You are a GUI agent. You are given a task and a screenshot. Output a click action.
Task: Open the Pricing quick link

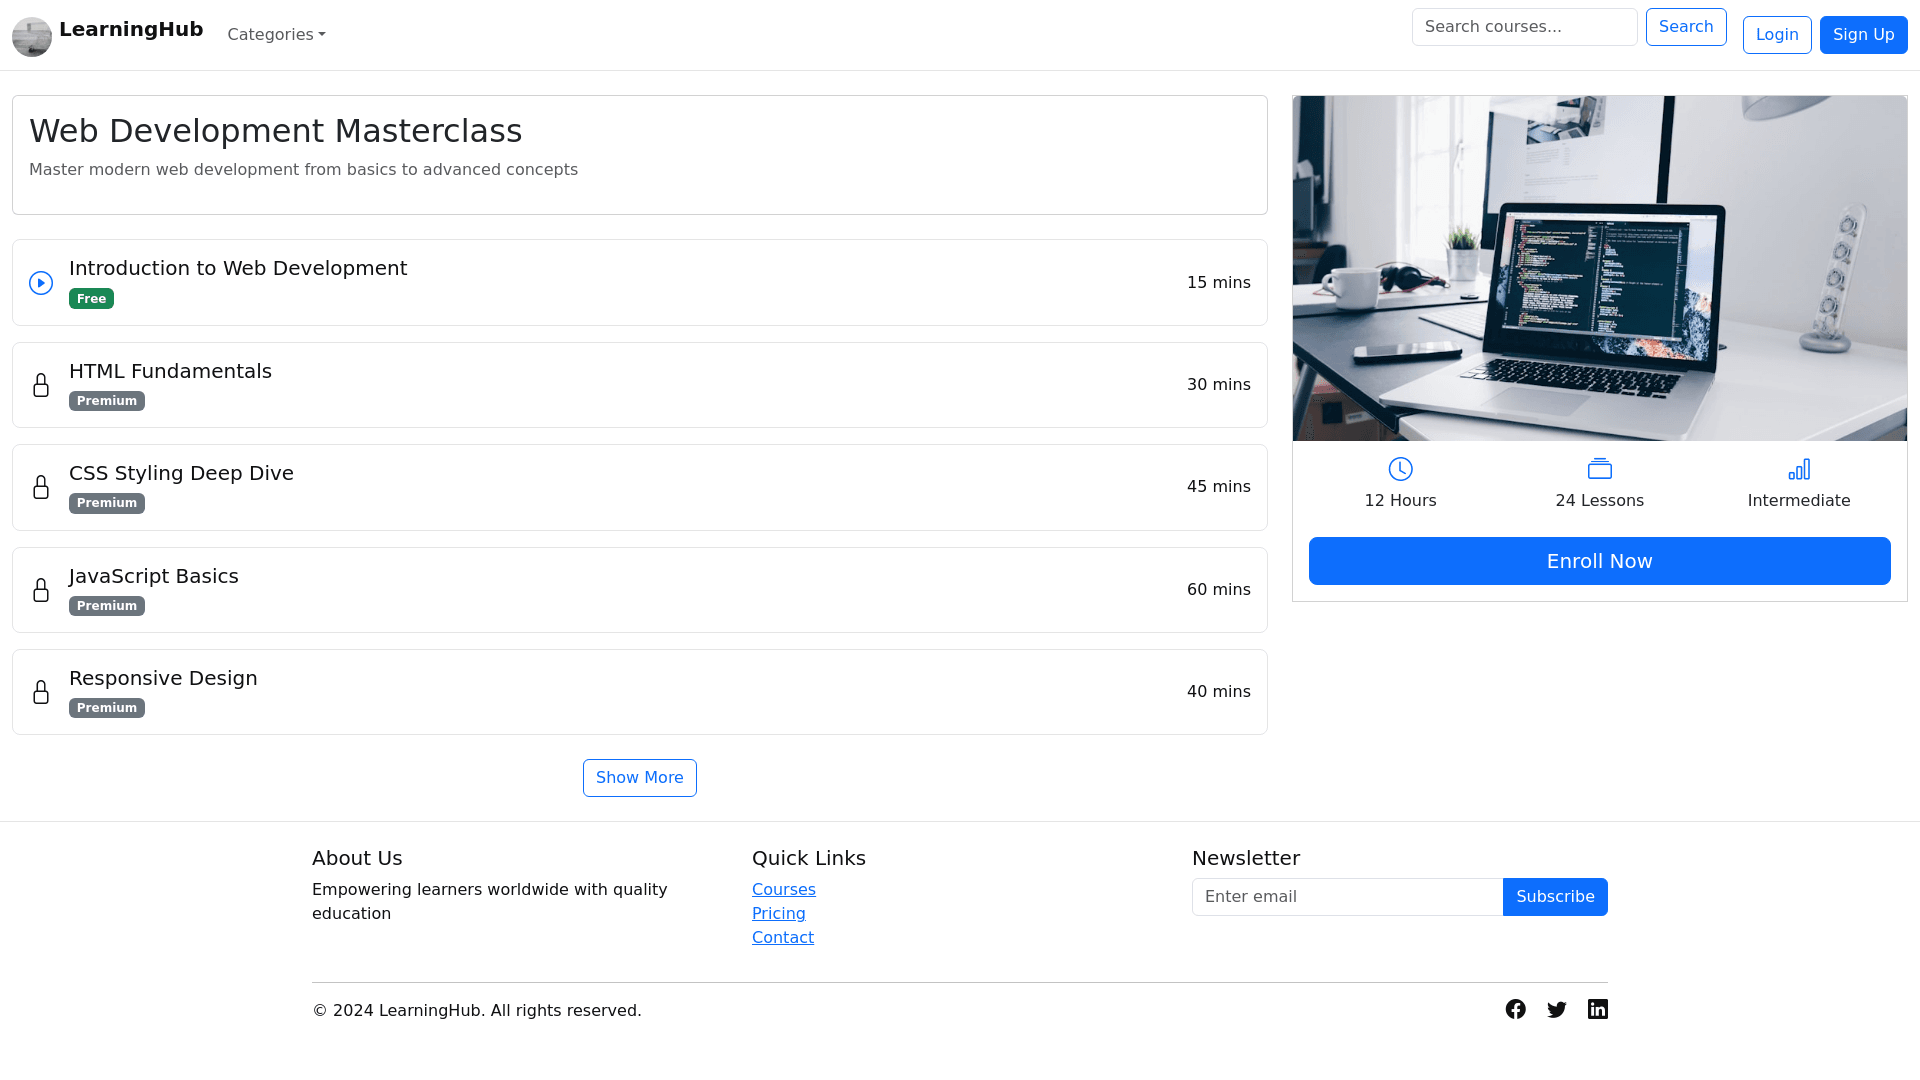(x=778, y=914)
